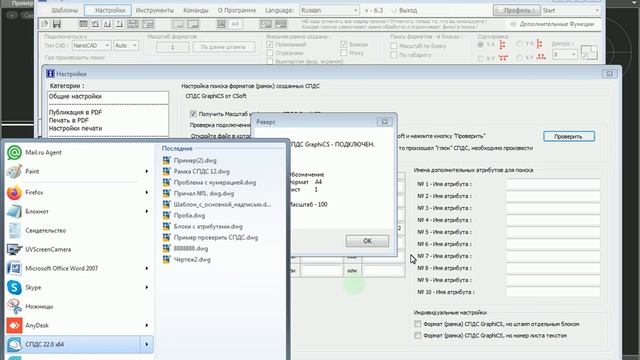640x360 pixels.
Task: Click № 5 - Имя атрибута field
Action: pyautogui.click(x=553, y=232)
